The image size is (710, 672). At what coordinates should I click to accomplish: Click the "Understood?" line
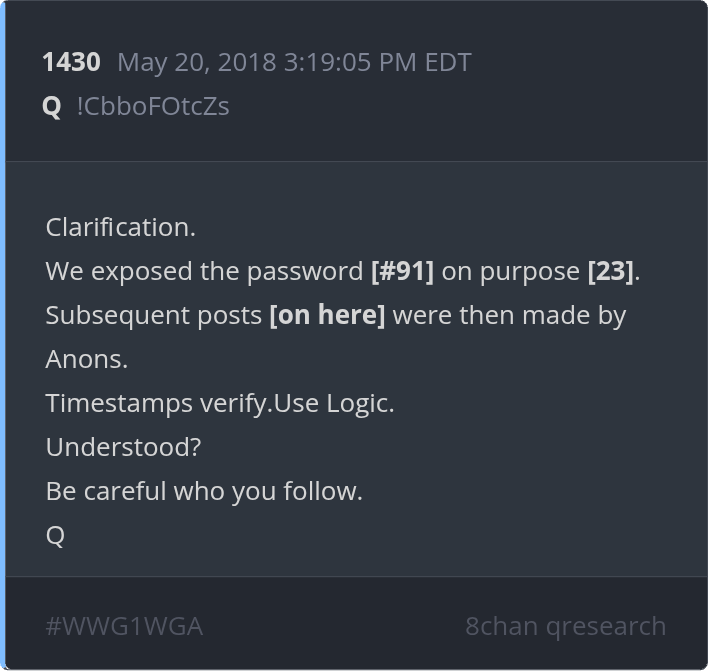tap(123, 447)
